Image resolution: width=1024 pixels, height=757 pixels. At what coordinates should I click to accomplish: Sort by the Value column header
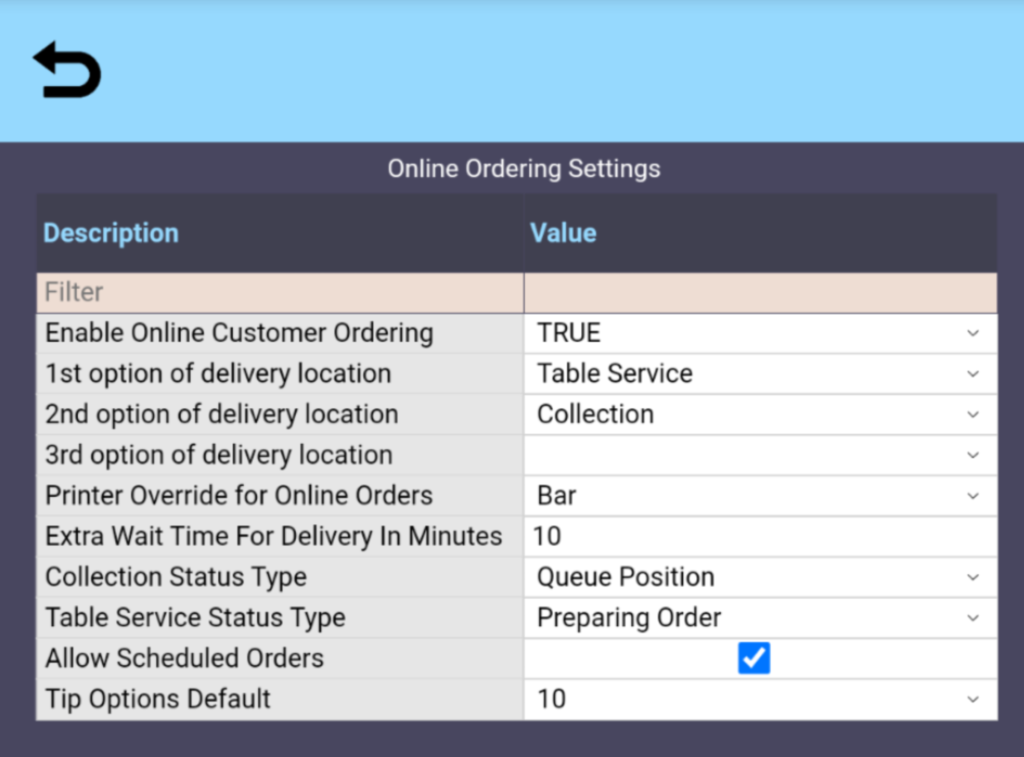(x=563, y=233)
